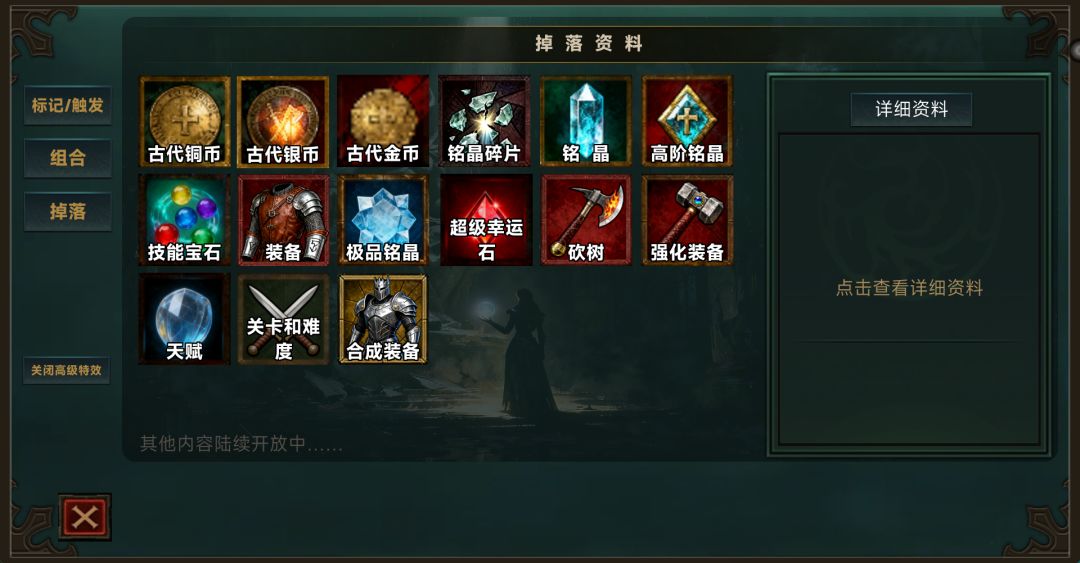
Task: Open 关卡和难度 crossed swords tile
Action: coord(283,319)
